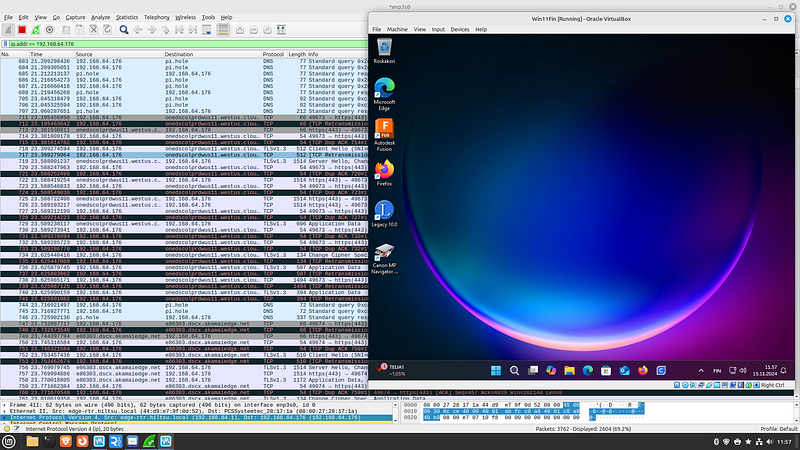Open Wireshark Telephony menu
800x450 pixels.
point(157,17)
